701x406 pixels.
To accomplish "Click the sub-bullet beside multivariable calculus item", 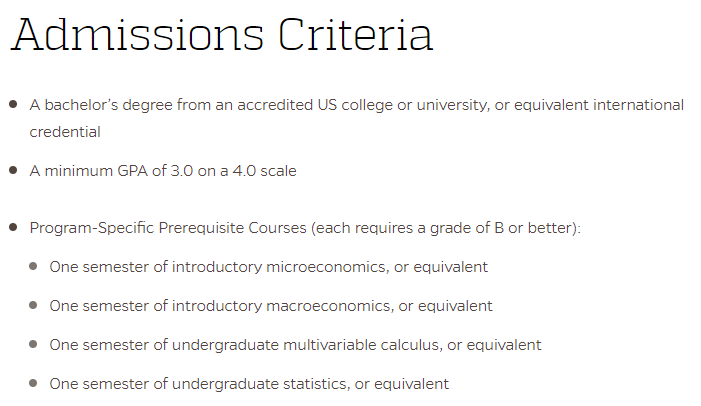I will click(33, 344).
